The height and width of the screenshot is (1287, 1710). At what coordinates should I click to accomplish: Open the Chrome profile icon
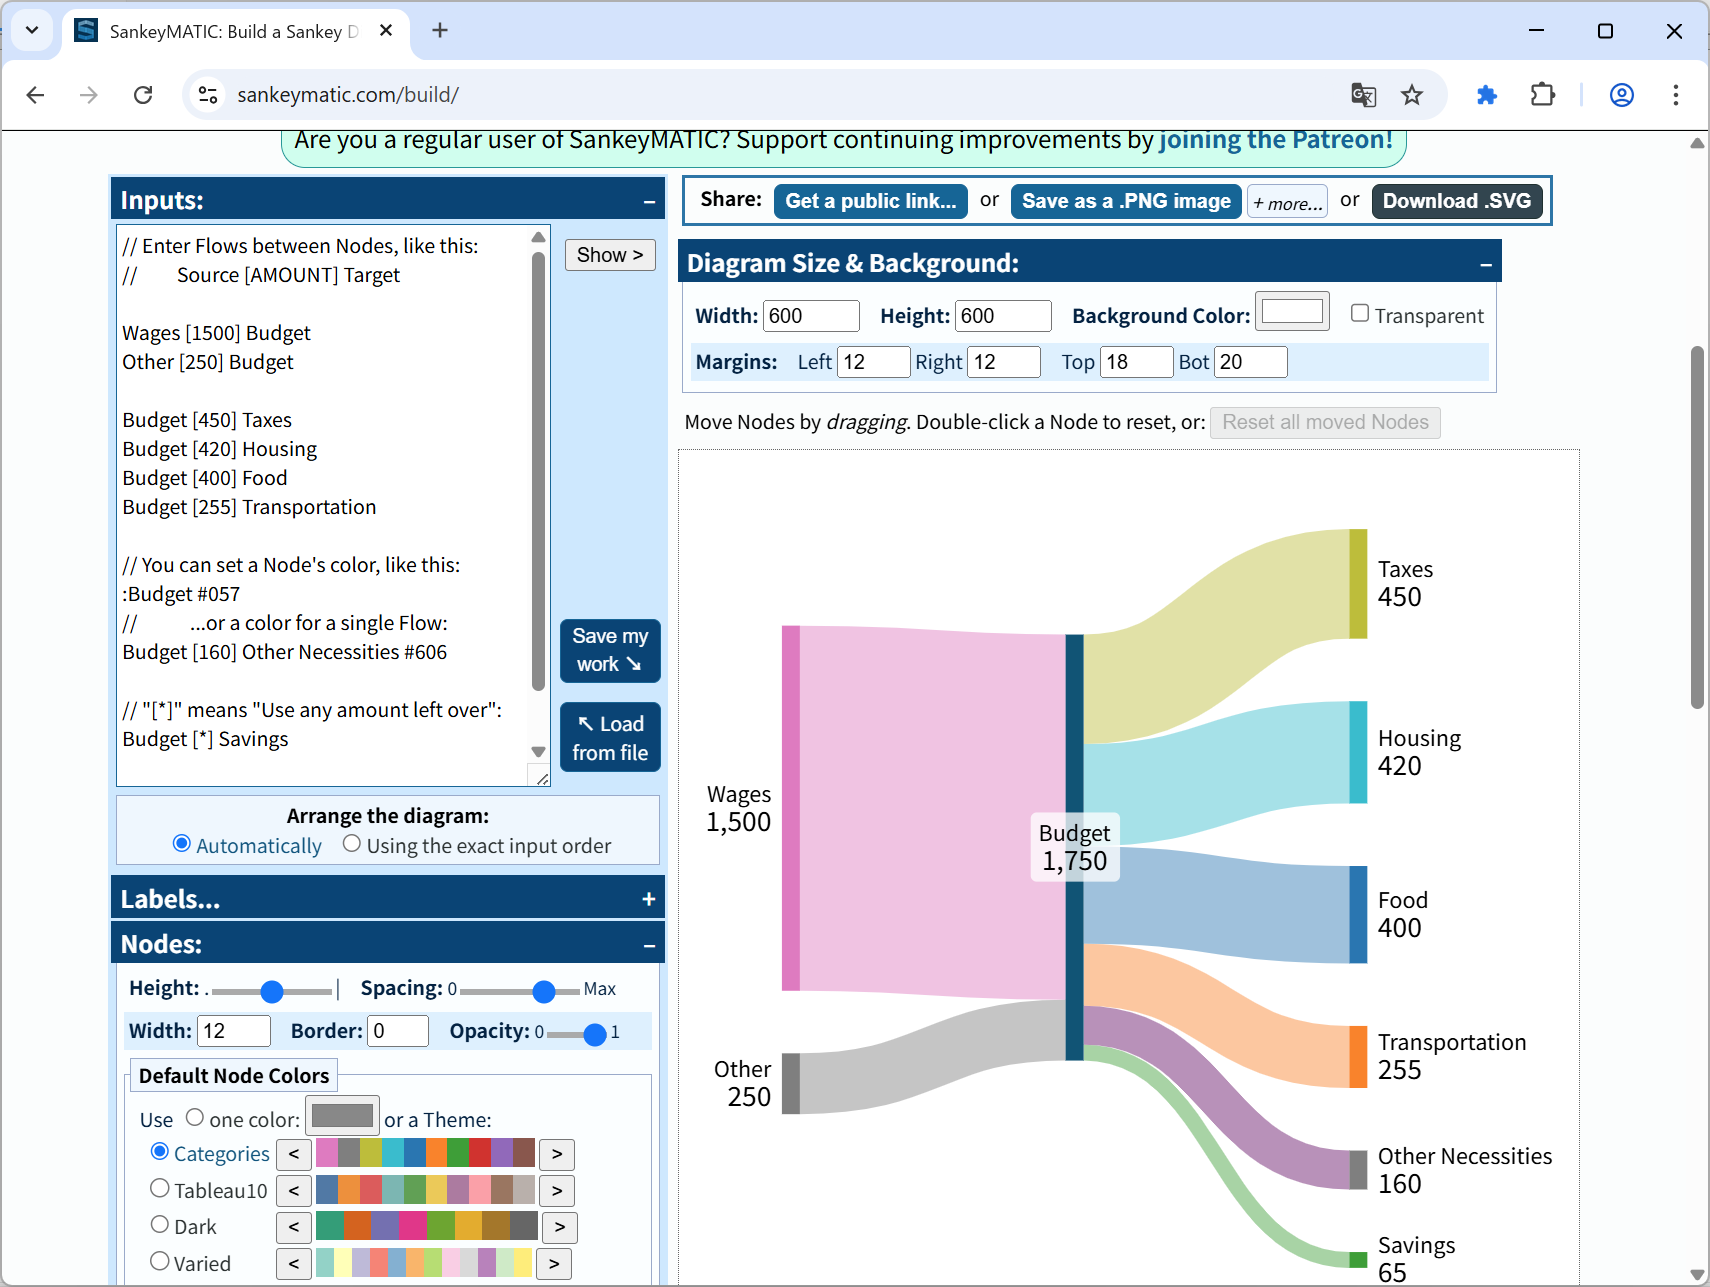click(1622, 95)
